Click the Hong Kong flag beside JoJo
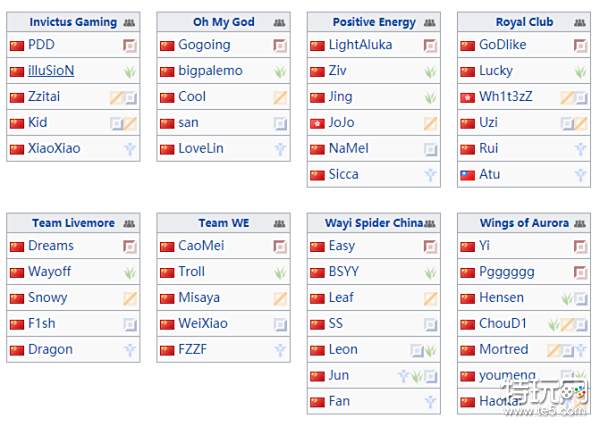The width and height of the screenshot is (600, 427). 317,123
